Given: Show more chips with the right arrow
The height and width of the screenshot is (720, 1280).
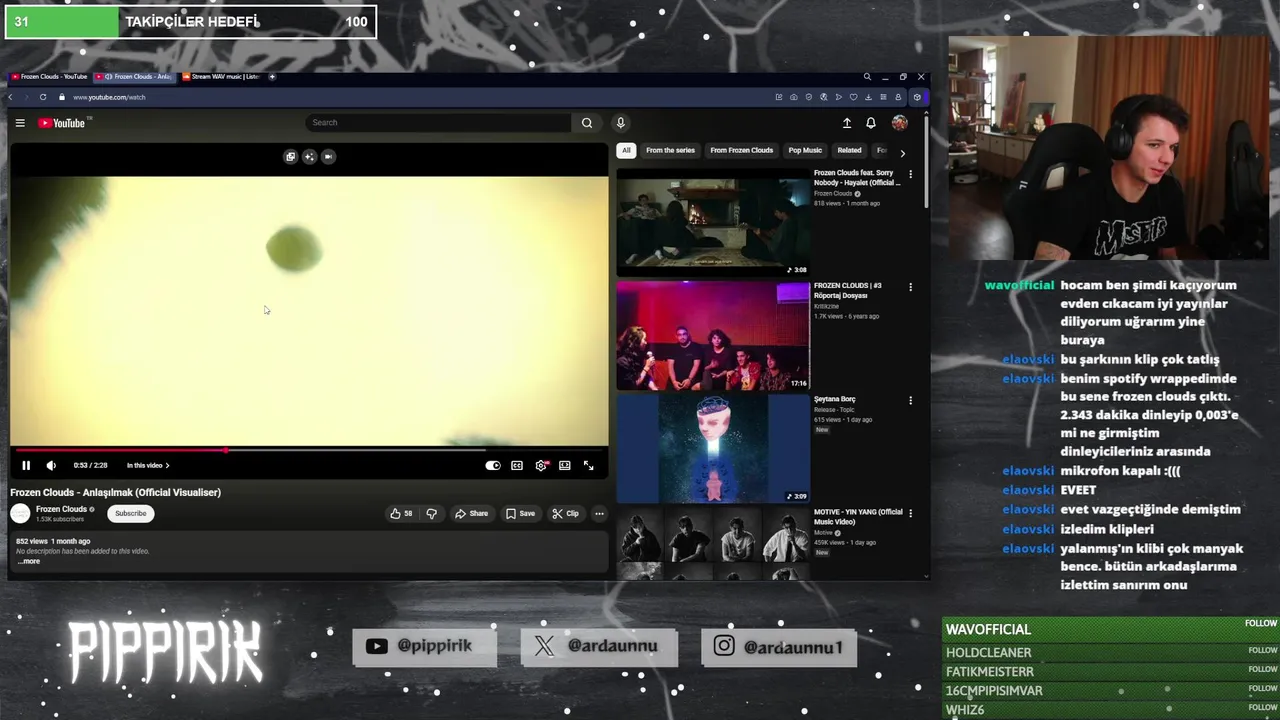Looking at the screenshot, I should point(902,153).
